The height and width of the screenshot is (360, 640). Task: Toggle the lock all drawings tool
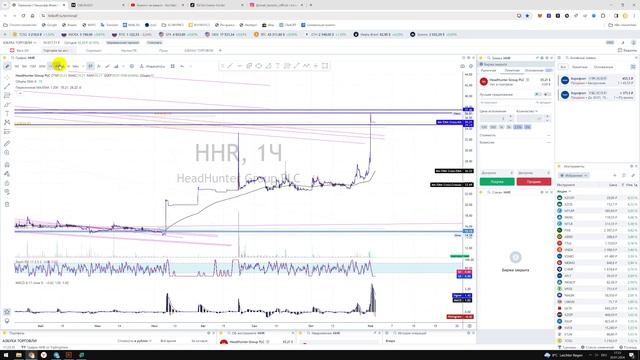(7, 183)
